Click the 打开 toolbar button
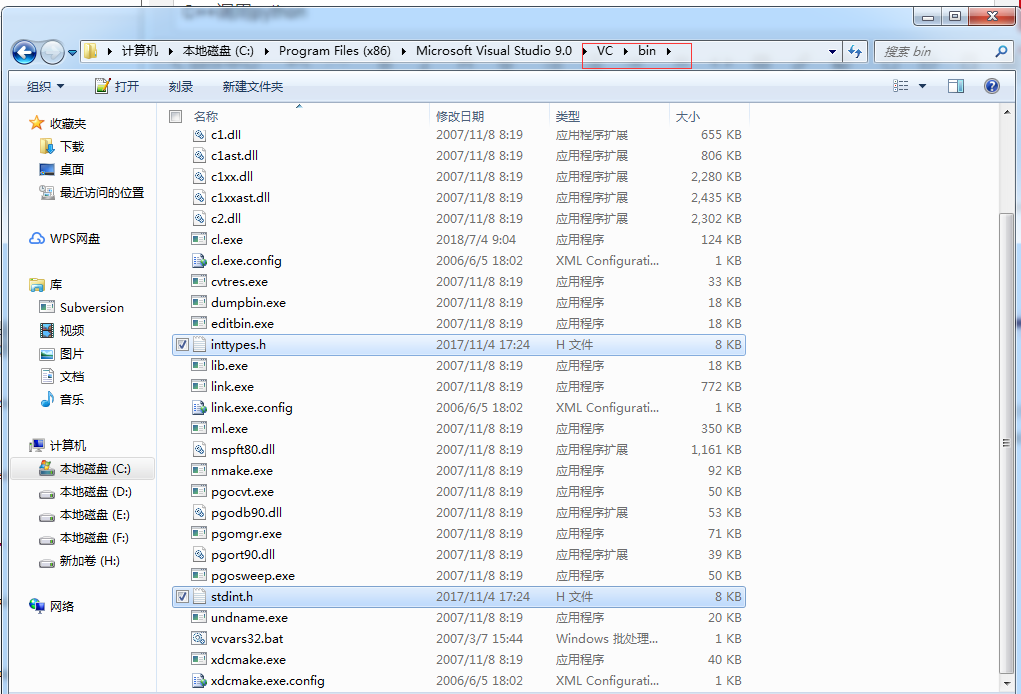Image resolution: width=1021 pixels, height=694 pixels. (117, 87)
